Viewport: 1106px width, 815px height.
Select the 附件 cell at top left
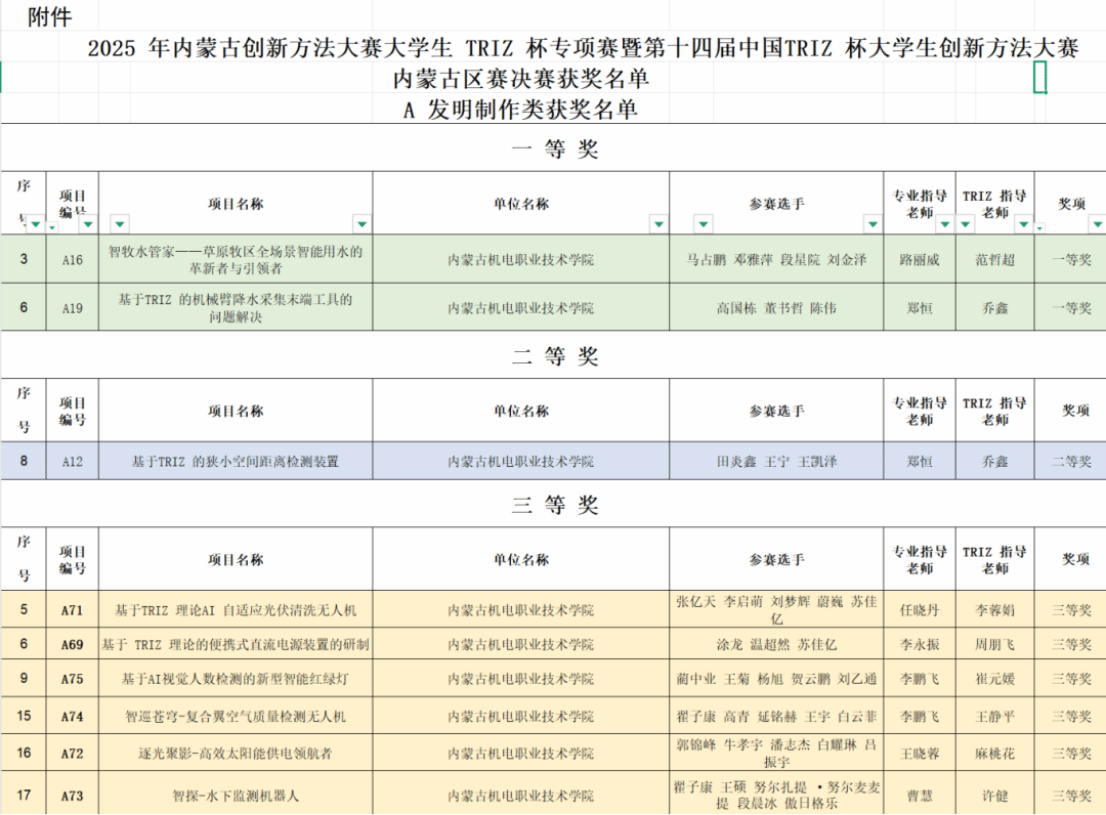tap(50, 17)
